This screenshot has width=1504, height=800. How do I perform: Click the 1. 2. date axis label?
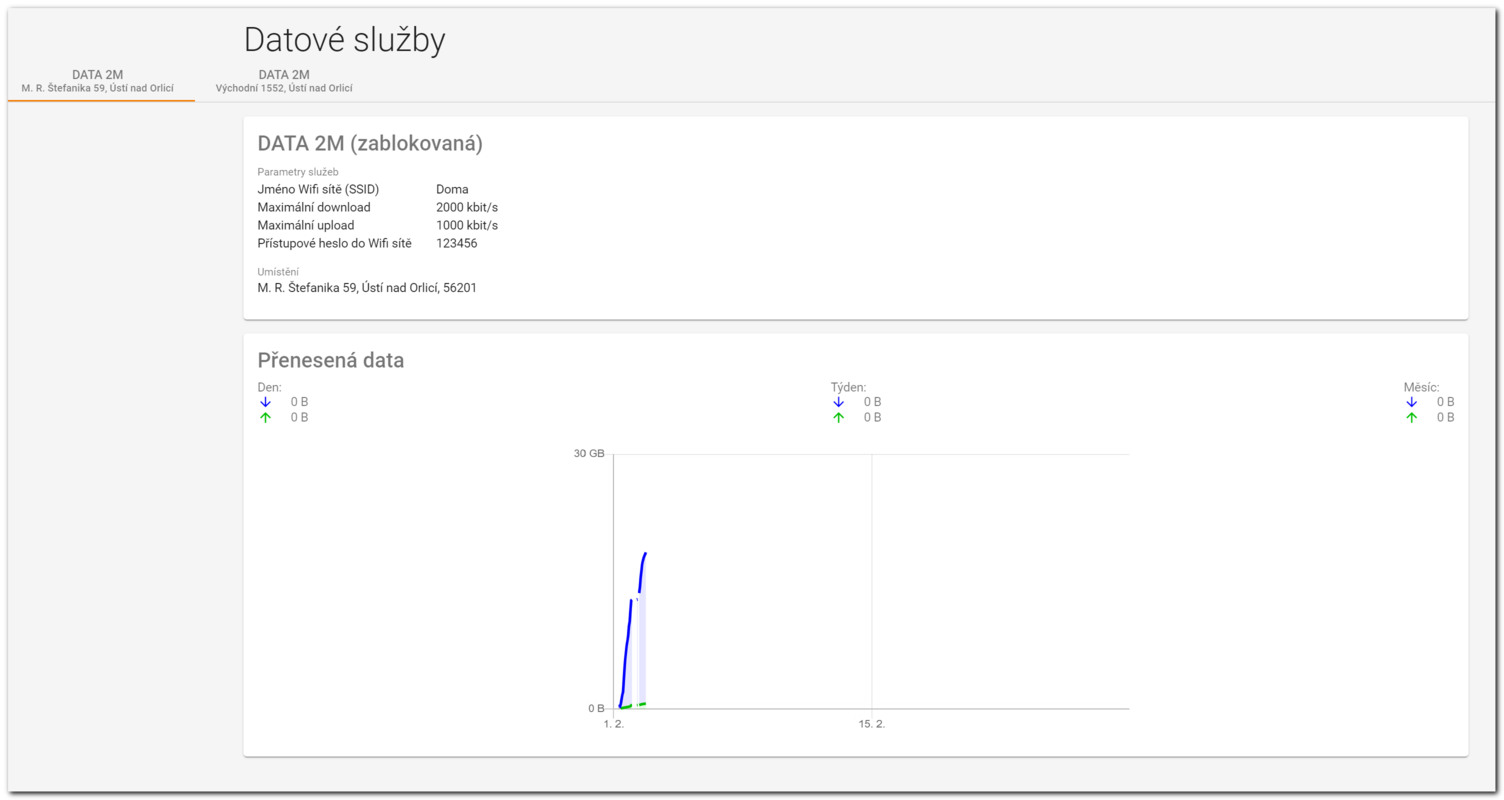point(614,724)
